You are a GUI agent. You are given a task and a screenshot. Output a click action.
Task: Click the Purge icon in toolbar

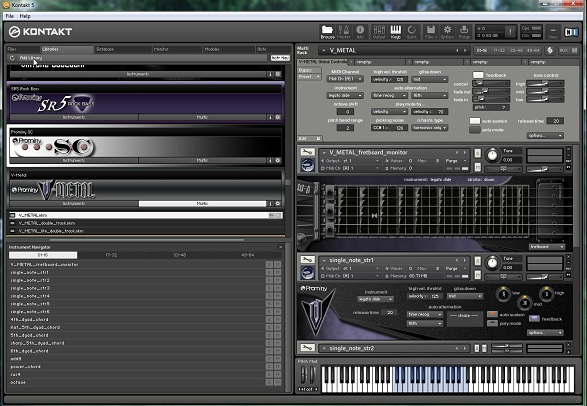point(464,32)
